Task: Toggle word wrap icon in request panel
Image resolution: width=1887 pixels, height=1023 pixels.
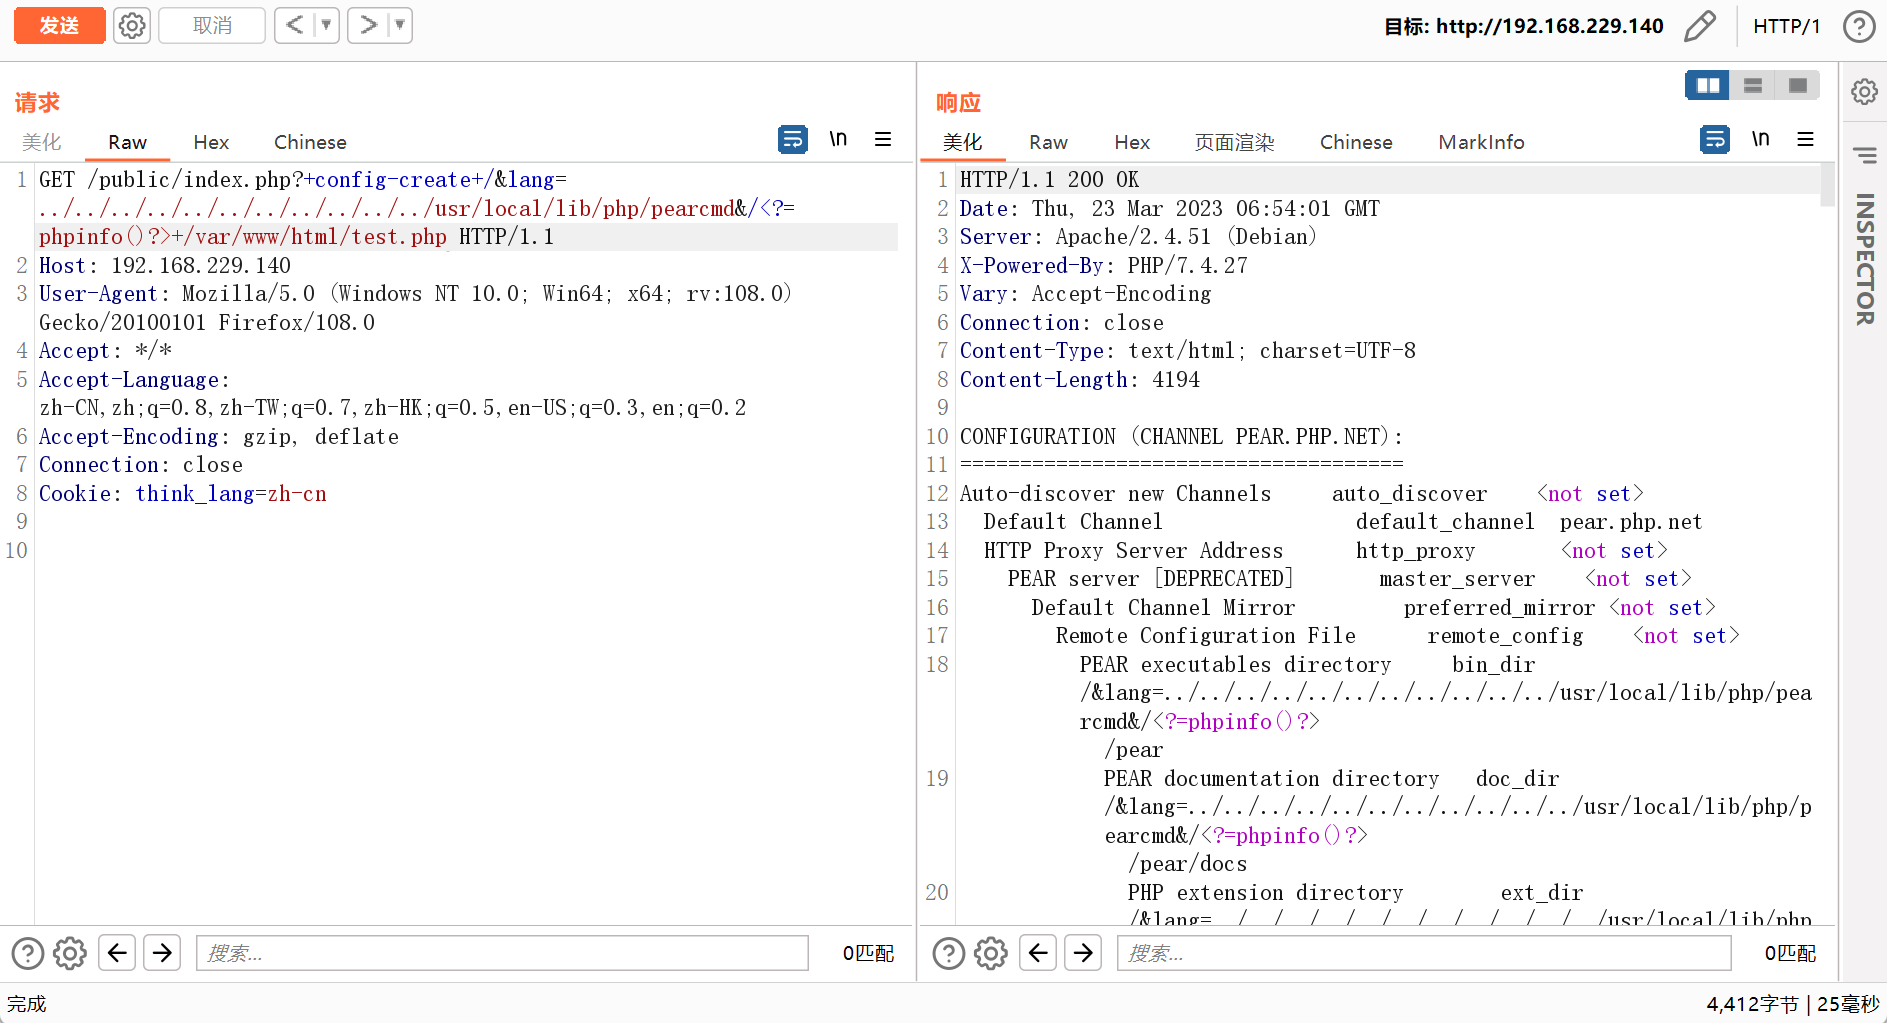Action: coord(793,139)
